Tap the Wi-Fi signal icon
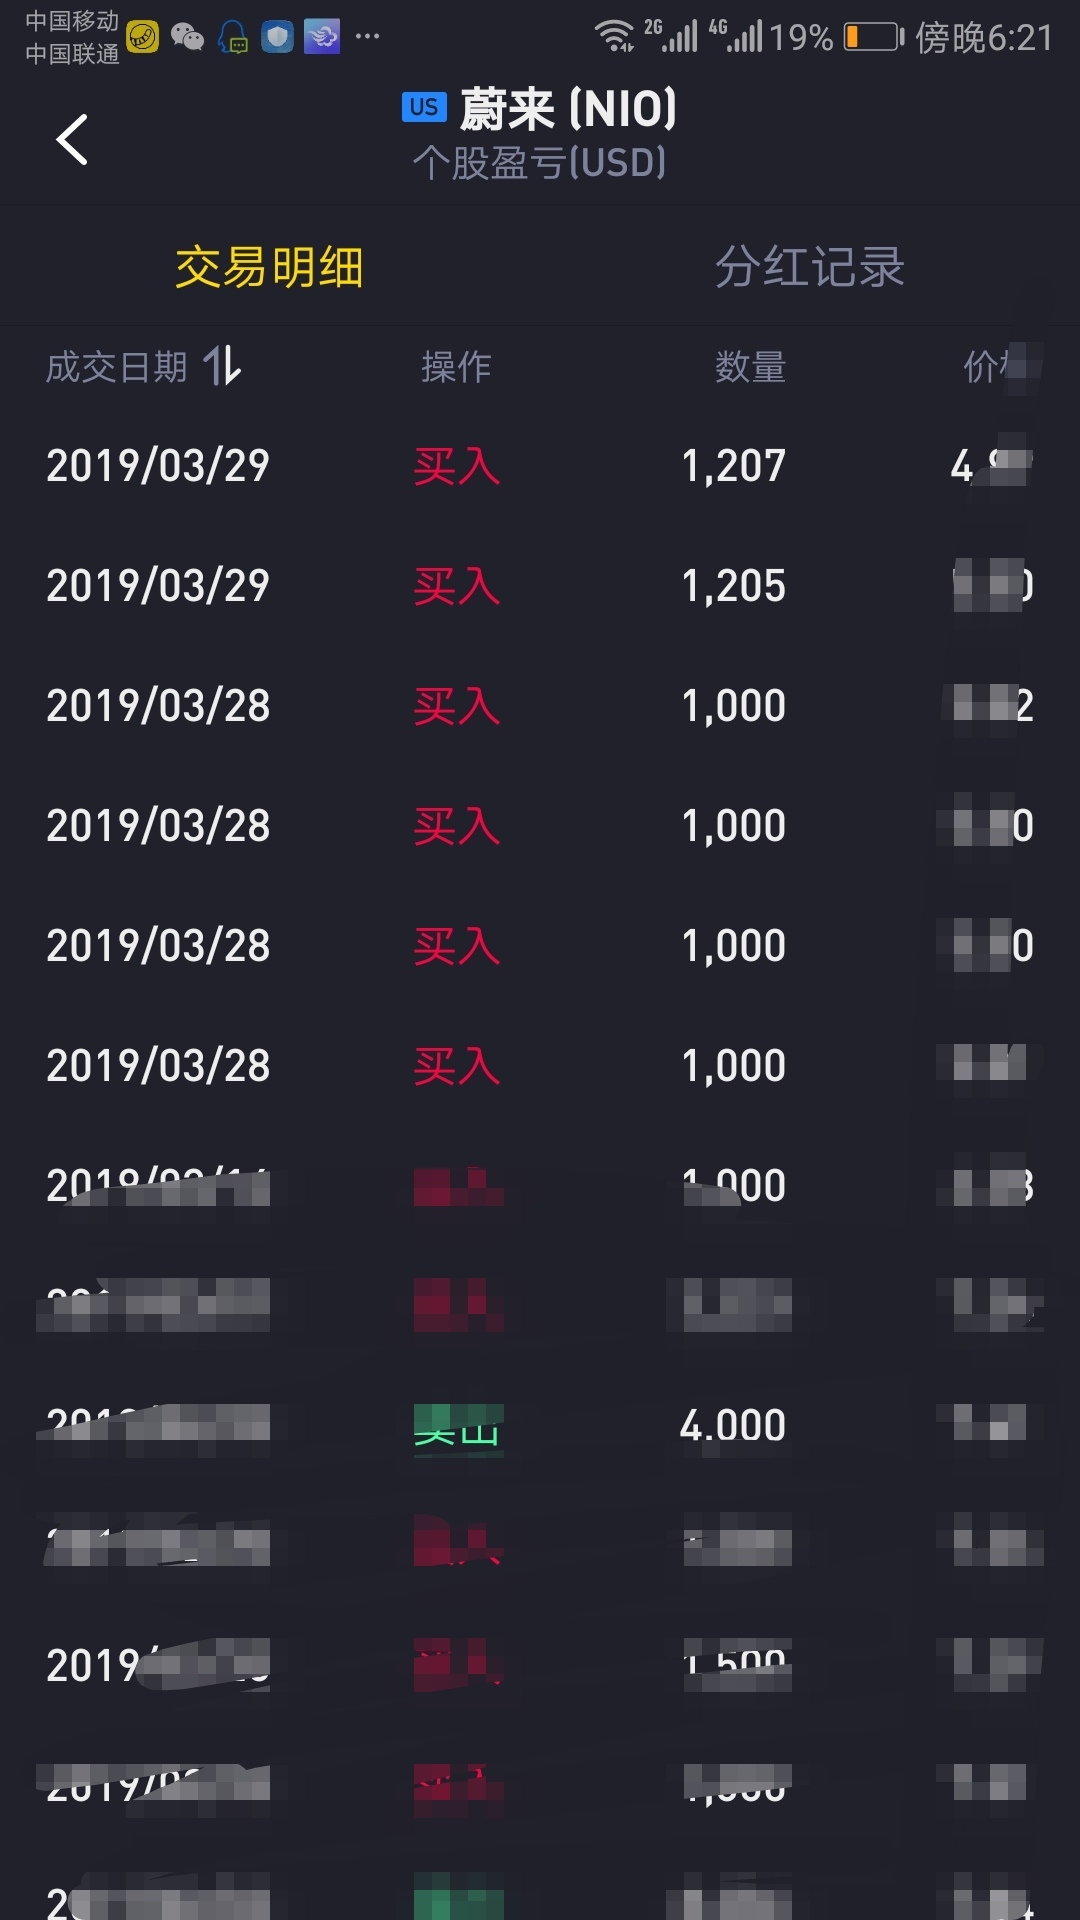 tap(614, 36)
